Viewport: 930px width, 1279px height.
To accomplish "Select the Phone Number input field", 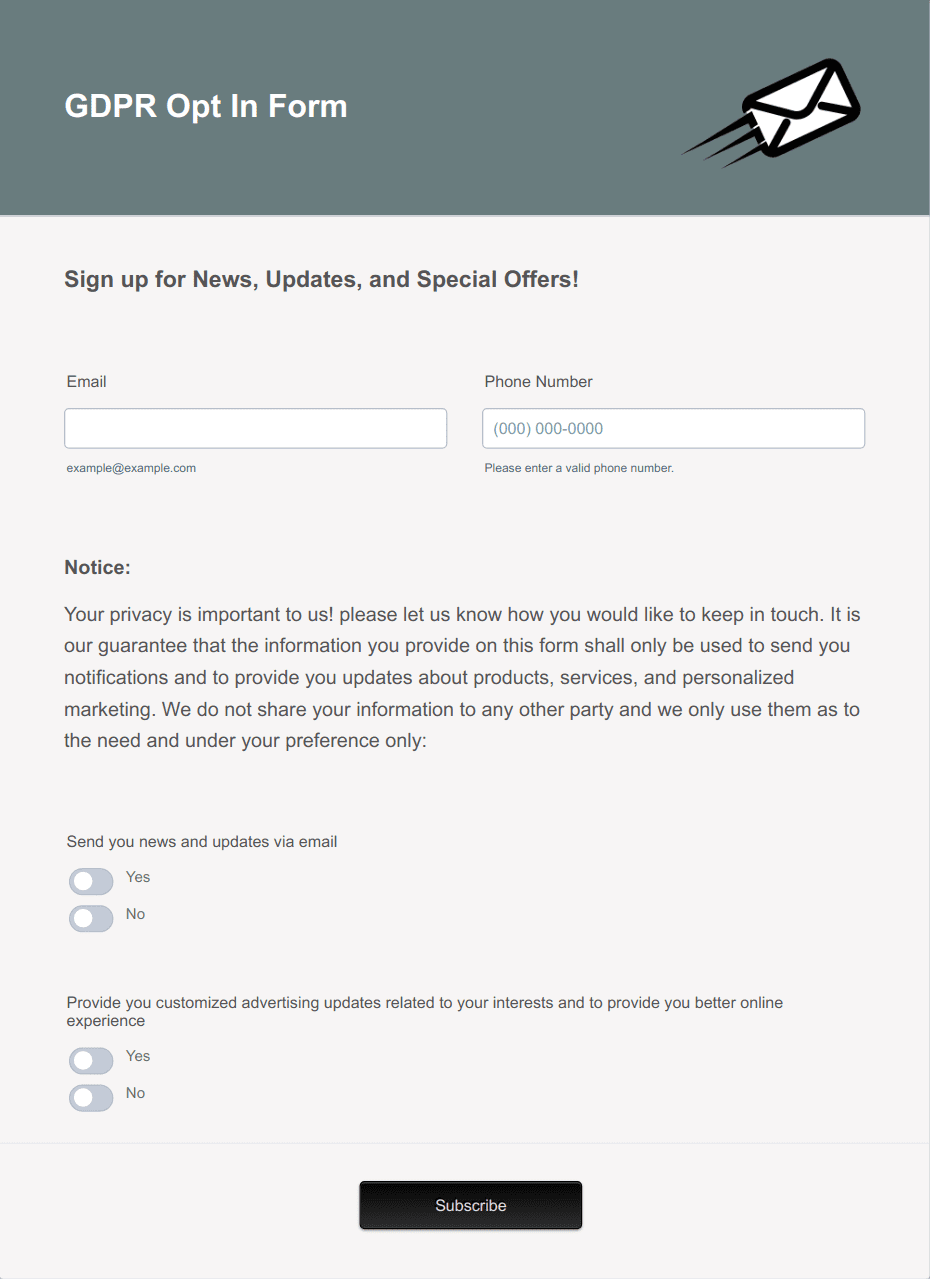I will (x=673, y=428).
